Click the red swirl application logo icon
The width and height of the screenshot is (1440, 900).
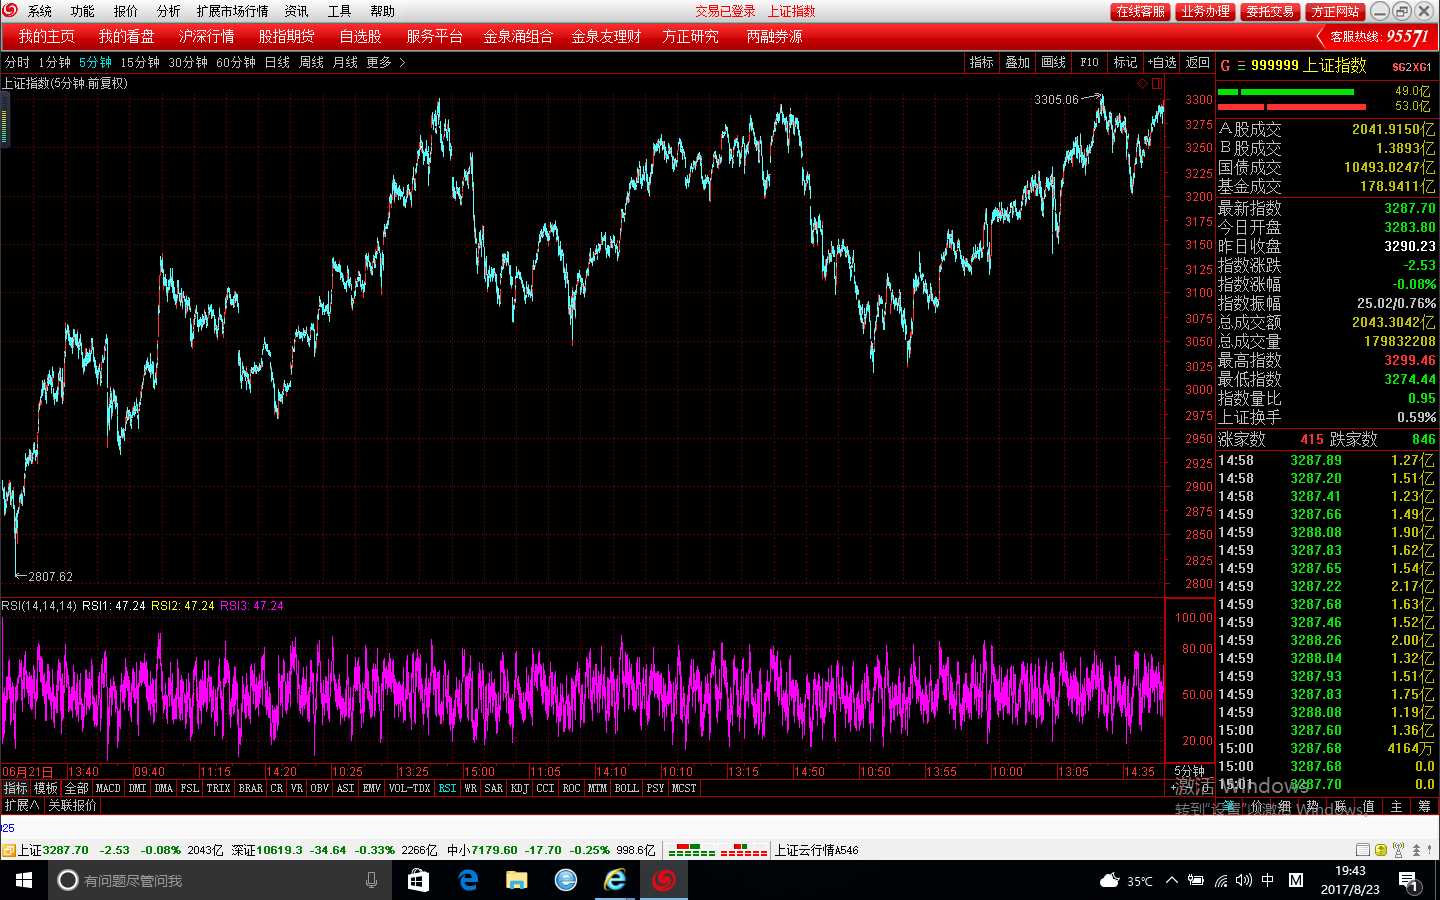pos(10,10)
